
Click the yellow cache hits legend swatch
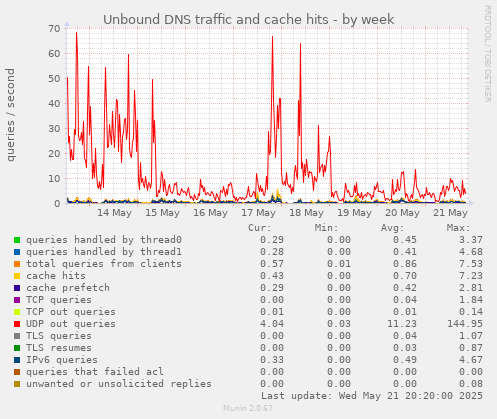[17, 276]
